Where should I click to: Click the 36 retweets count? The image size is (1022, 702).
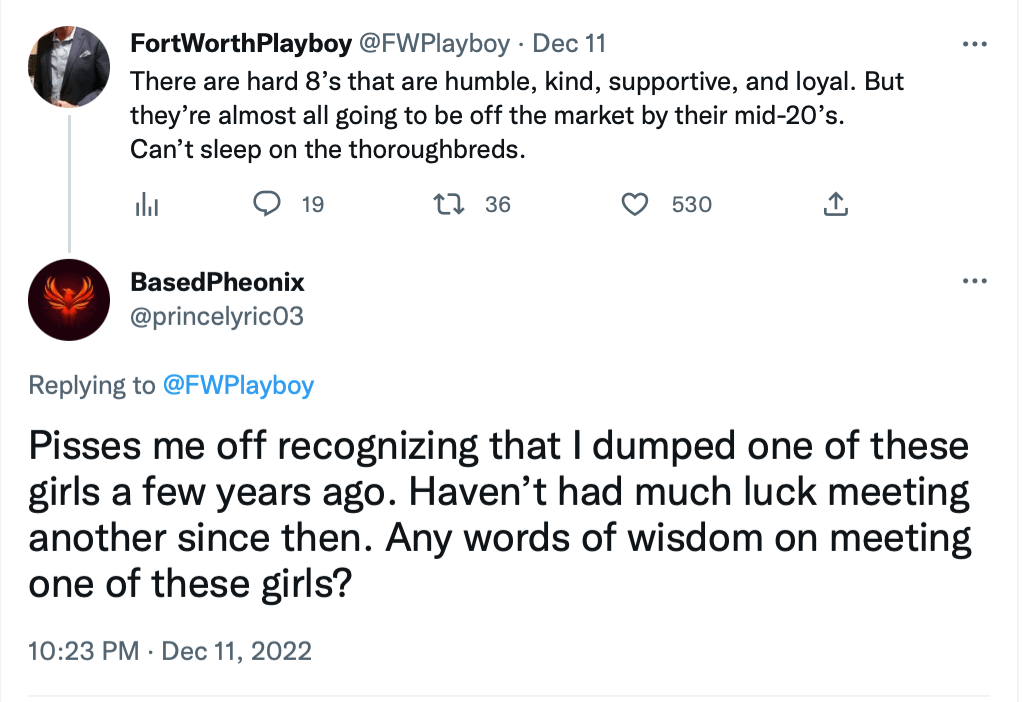497,205
